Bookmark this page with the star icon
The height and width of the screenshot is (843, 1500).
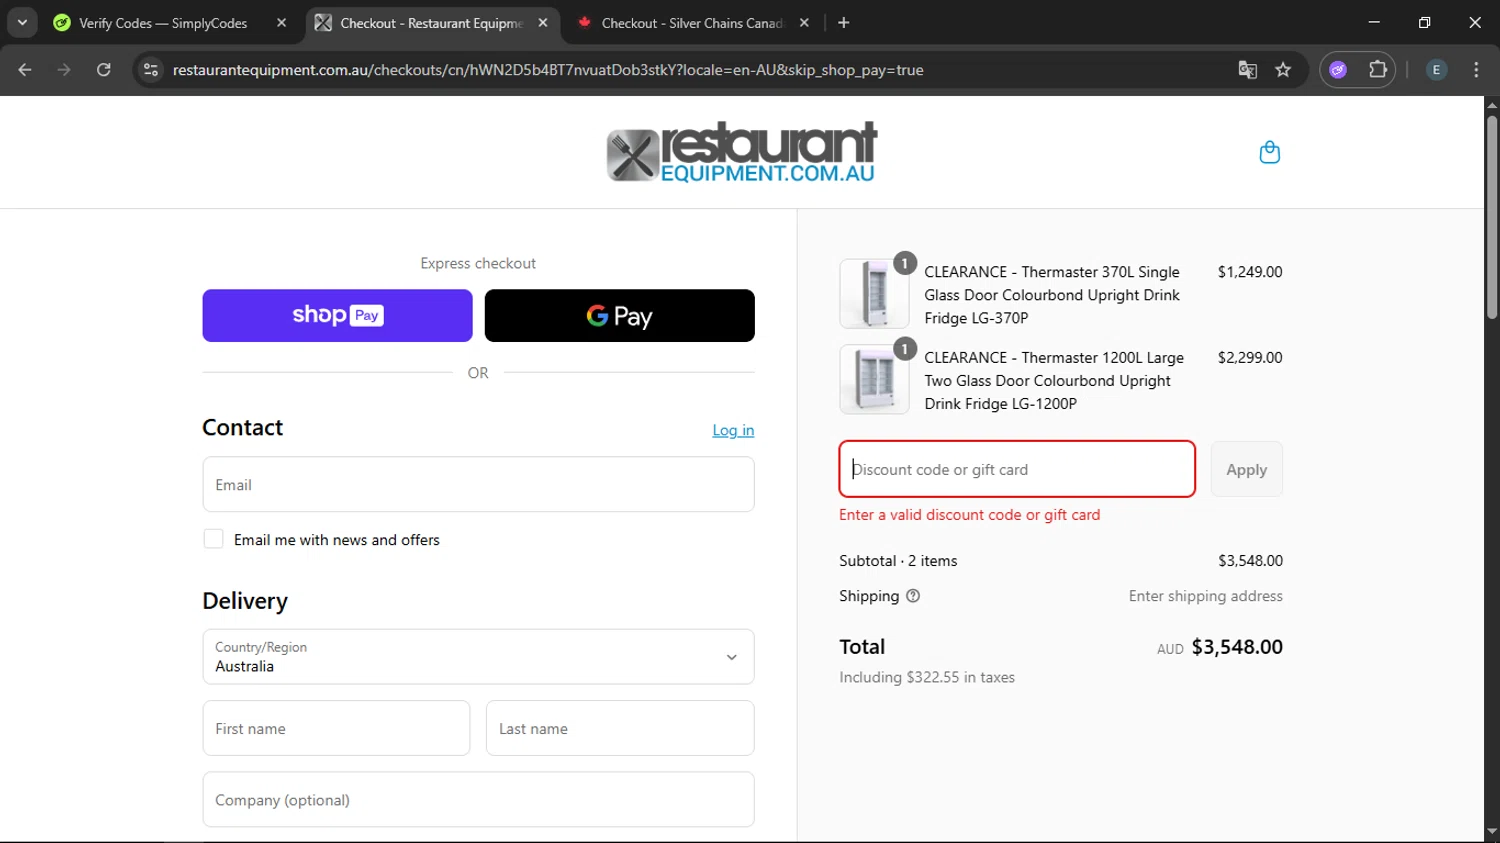point(1283,70)
